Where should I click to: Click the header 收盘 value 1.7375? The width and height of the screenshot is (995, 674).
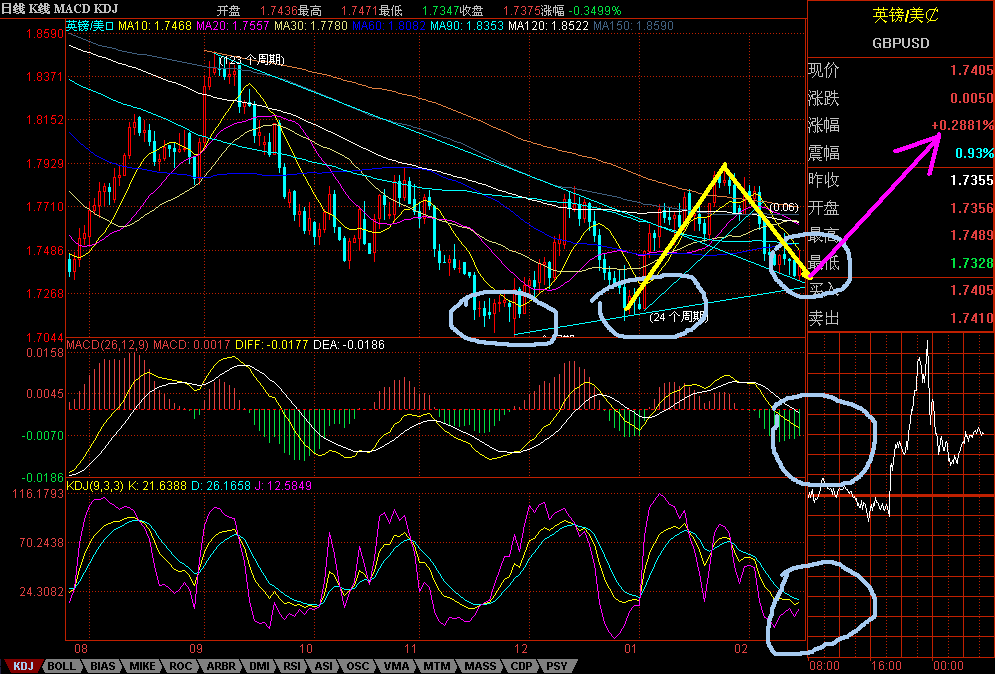(522, 11)
